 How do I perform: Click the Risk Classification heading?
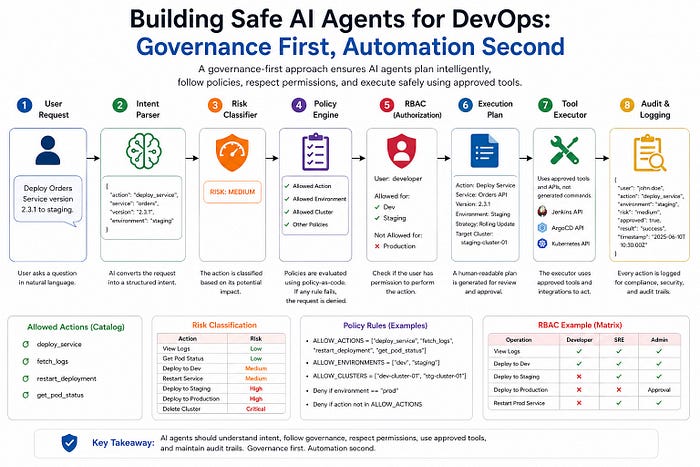[224, 325]
